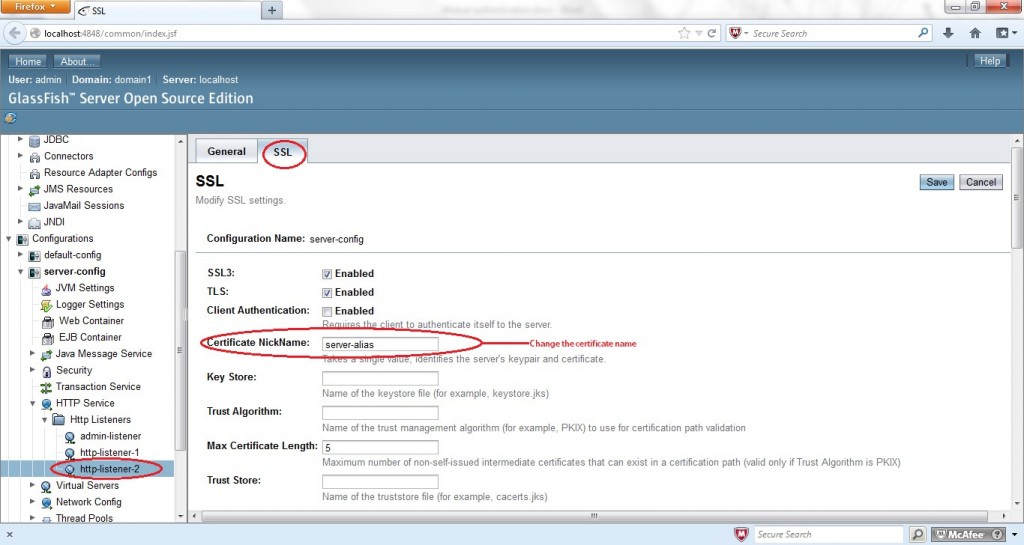Click the Resource Adapter Configs icon

(x=35, y=173)
